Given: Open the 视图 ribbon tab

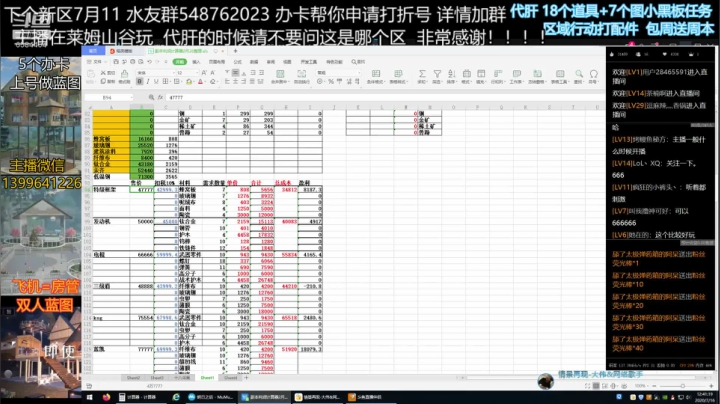Looking at the screenshot, I should click(x=287, y=62).
